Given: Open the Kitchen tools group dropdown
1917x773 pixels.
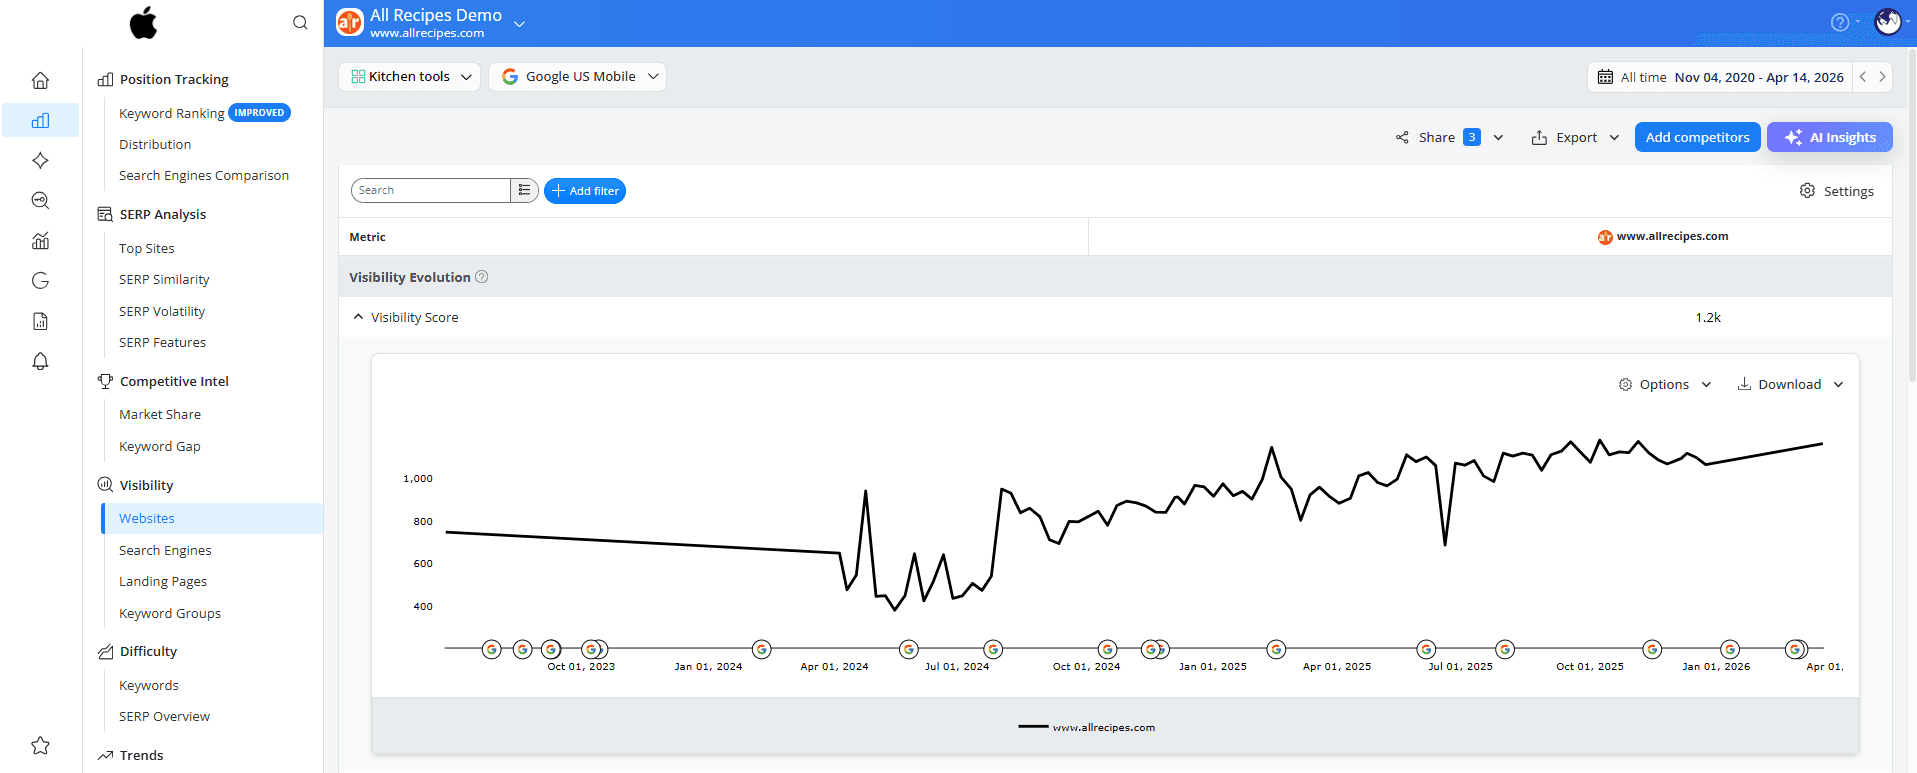Looking at the screenshot, I should pos(410,77).
